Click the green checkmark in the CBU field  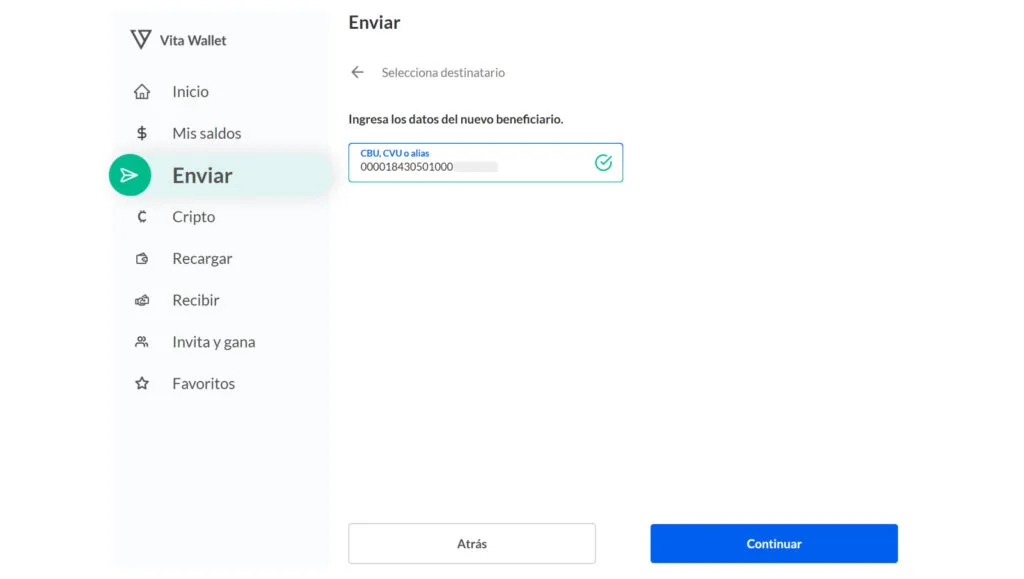[x=603, y=163]
